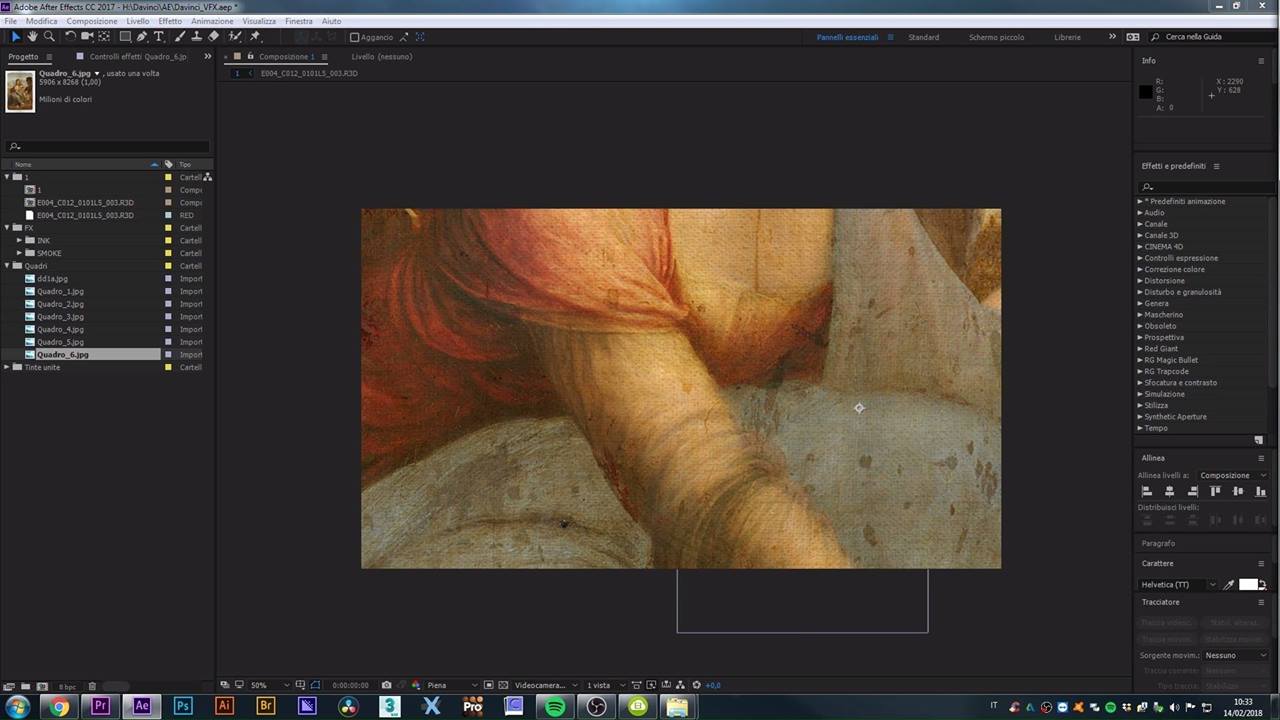This screenshot has width=1280, height=720.
Task: Pick font color with the eyedropper
Action: tap(1229, 585)
